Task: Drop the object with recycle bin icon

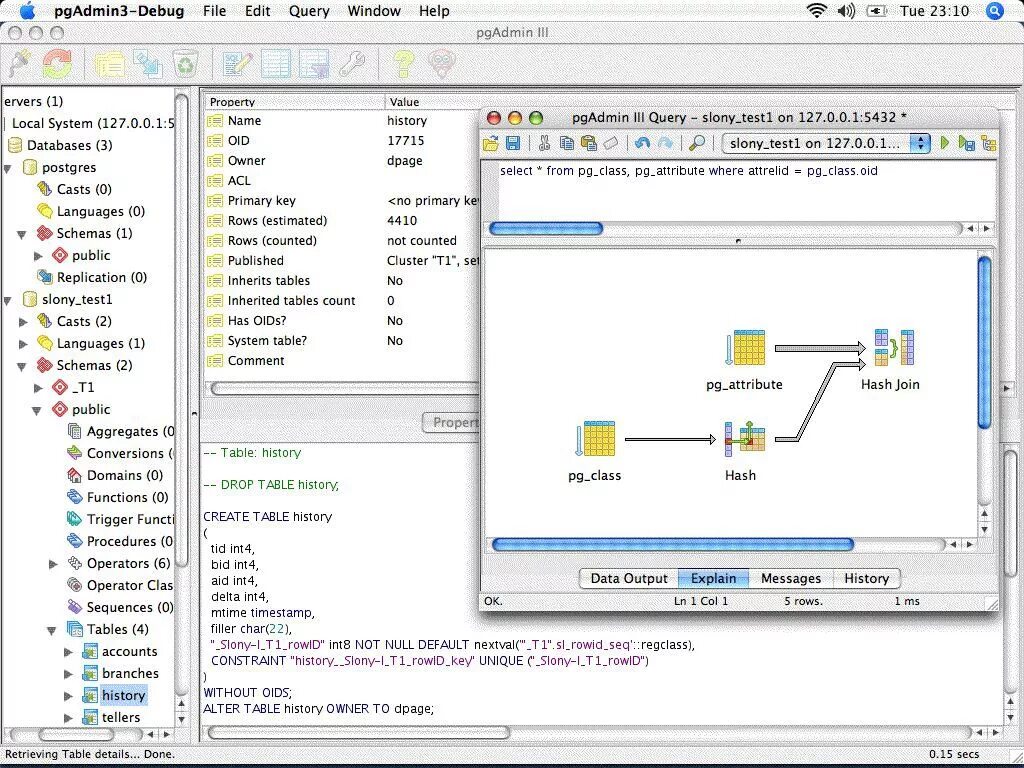Action: tap(185, 64)
